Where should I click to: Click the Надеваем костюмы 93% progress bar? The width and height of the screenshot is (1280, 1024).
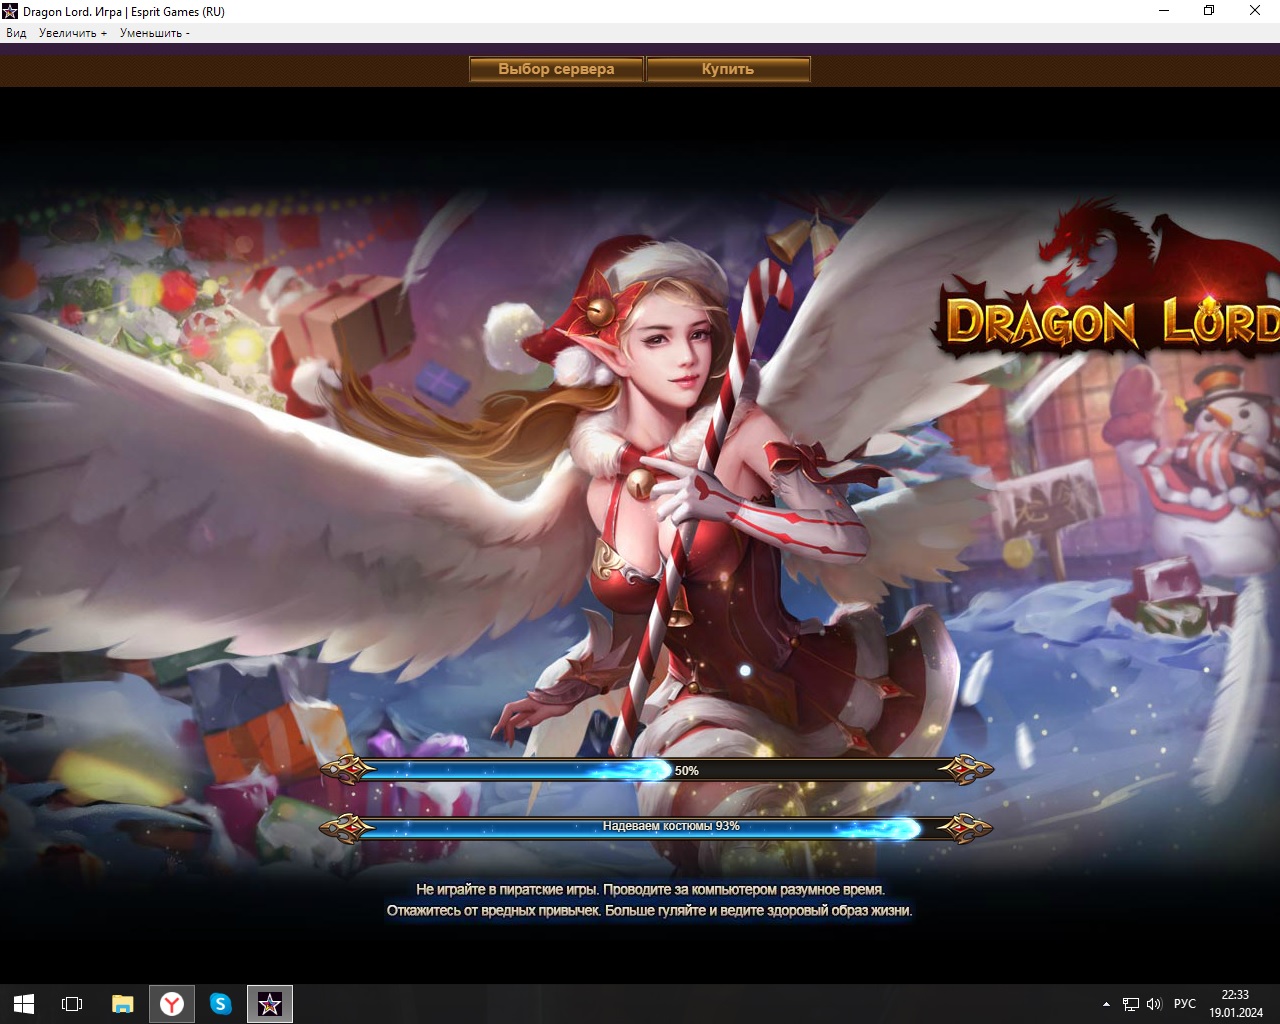click(x=656, y=827)
